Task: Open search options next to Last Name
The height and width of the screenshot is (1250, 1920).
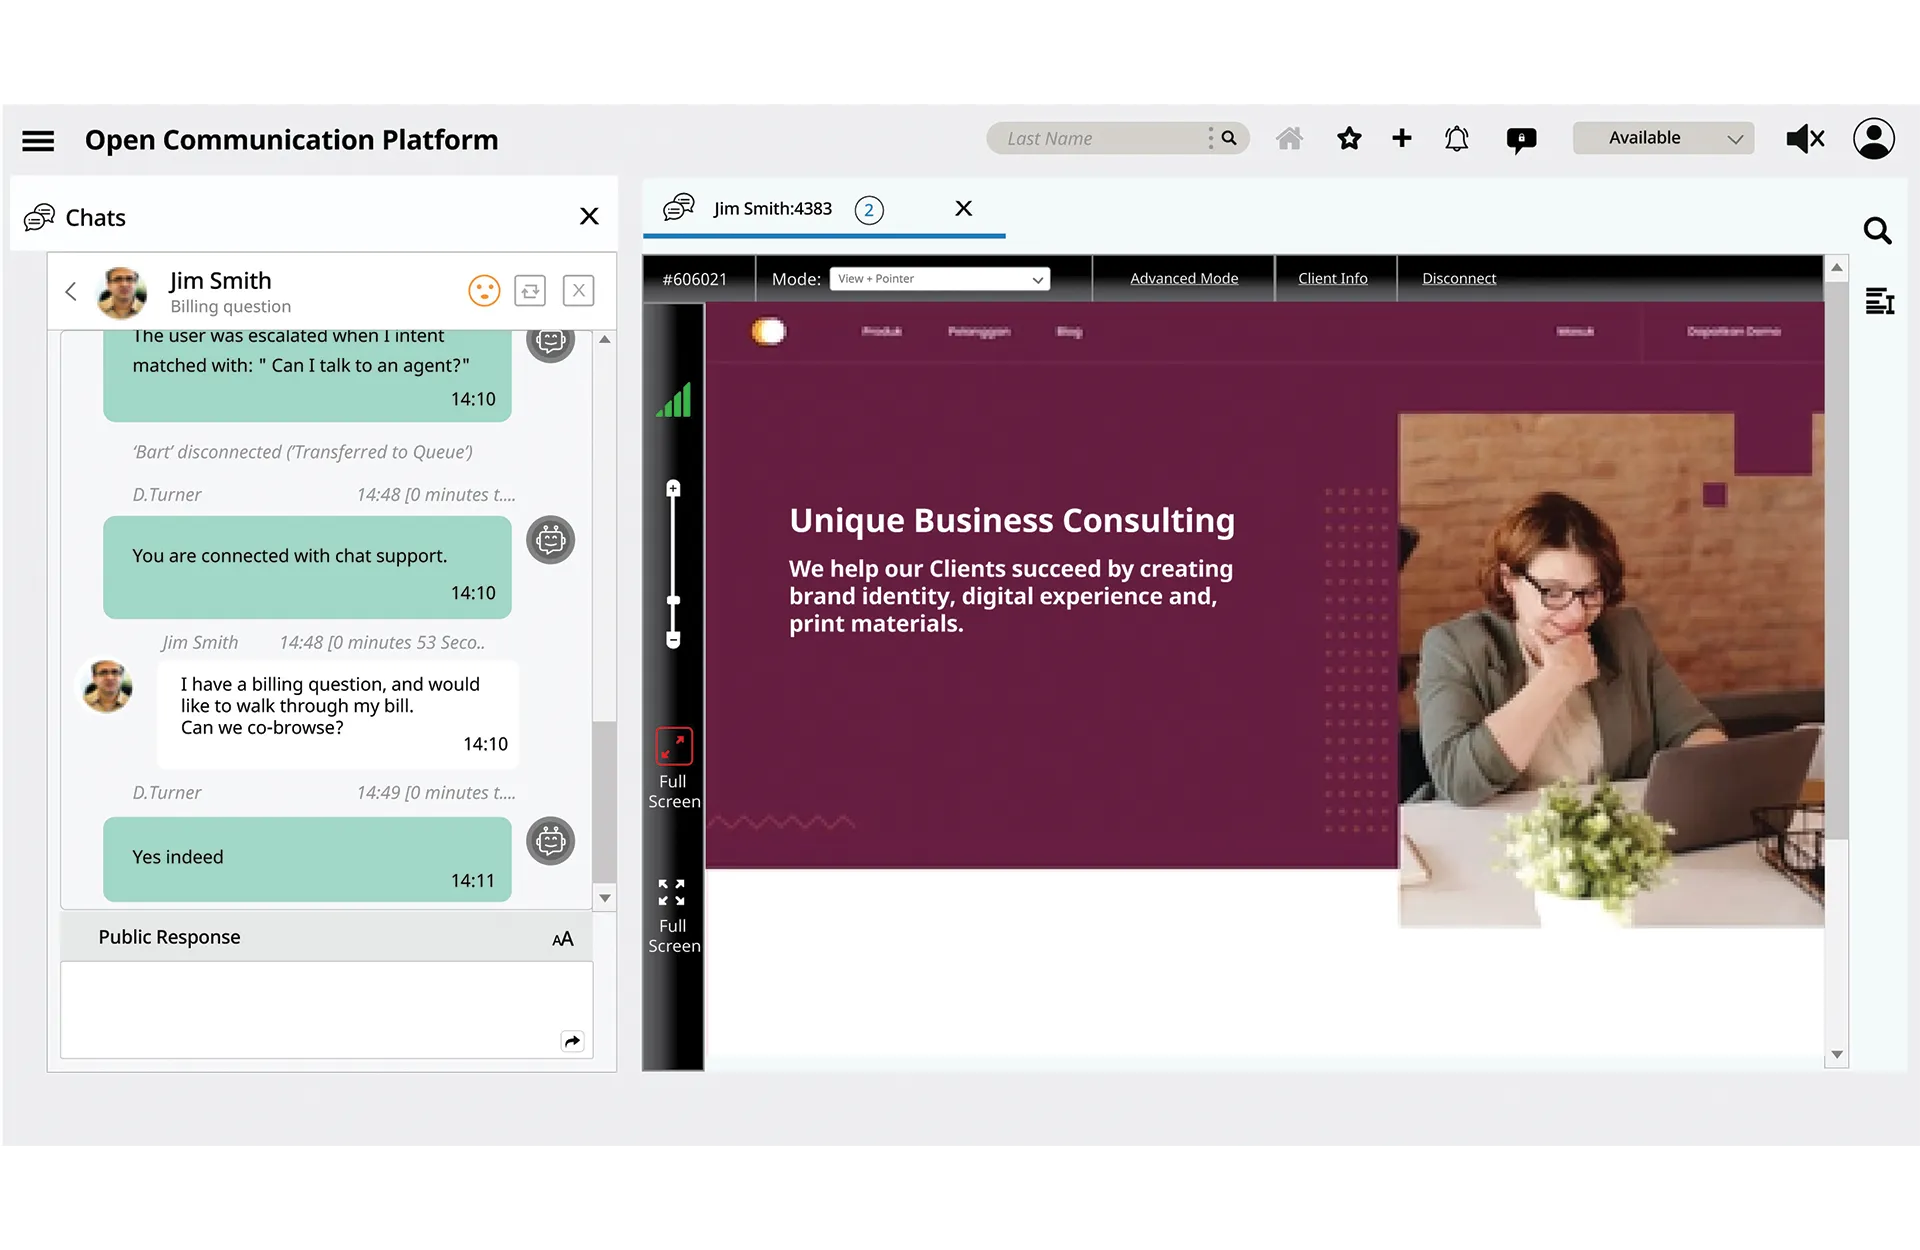Action: click(x=1211, y=139)
